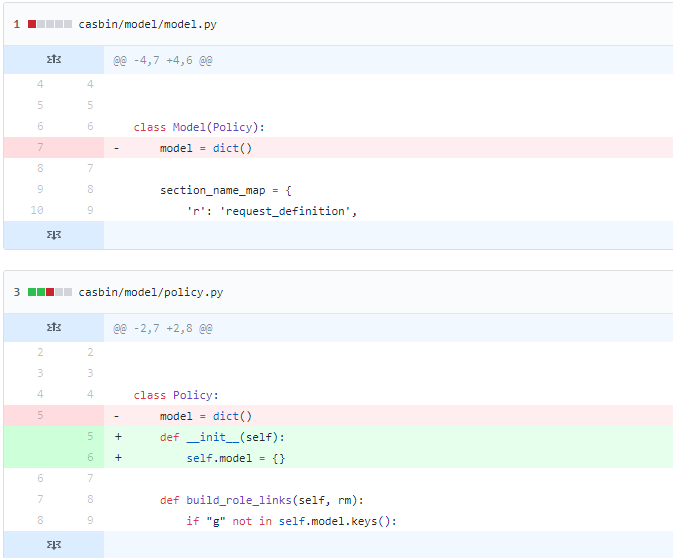Click the diffstat bar for model.py
The image size is (673, 558).
50,24
